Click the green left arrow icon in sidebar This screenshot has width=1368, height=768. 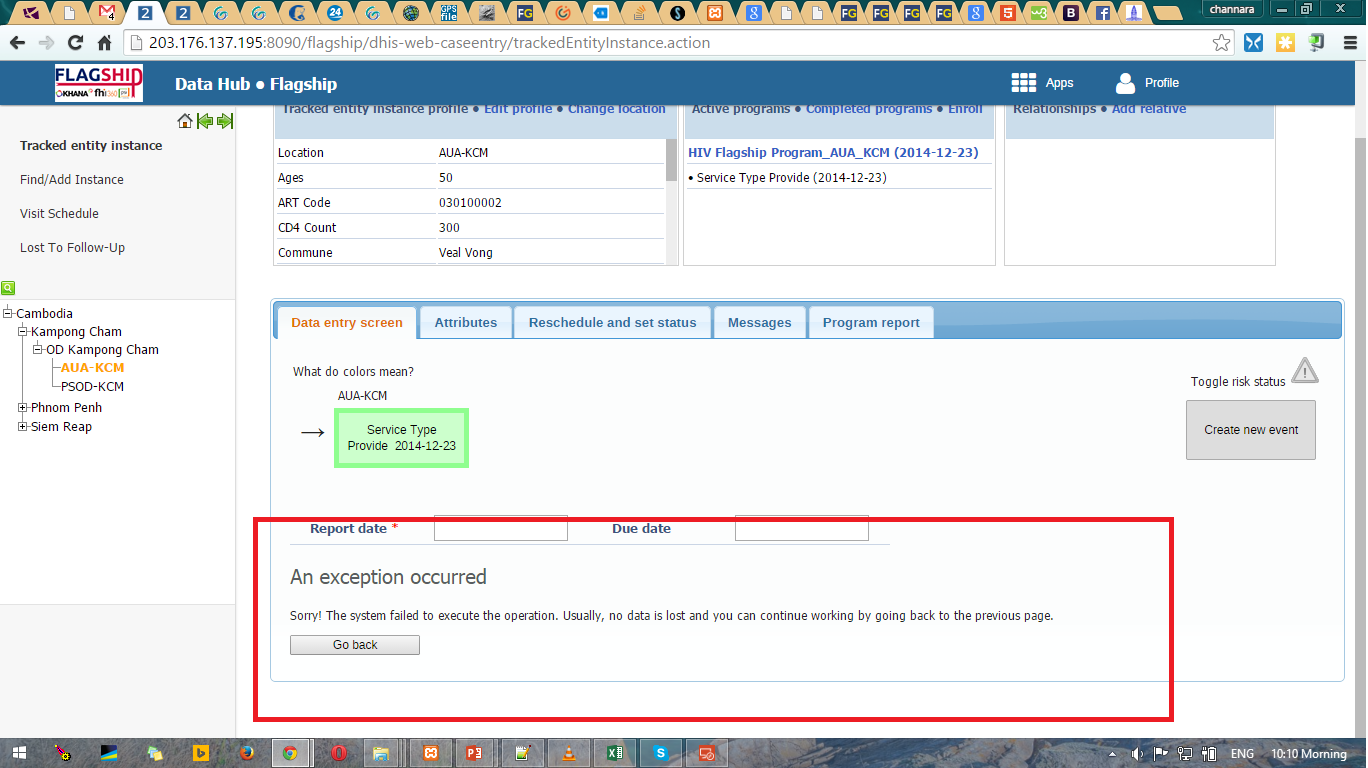coord(205,121)
